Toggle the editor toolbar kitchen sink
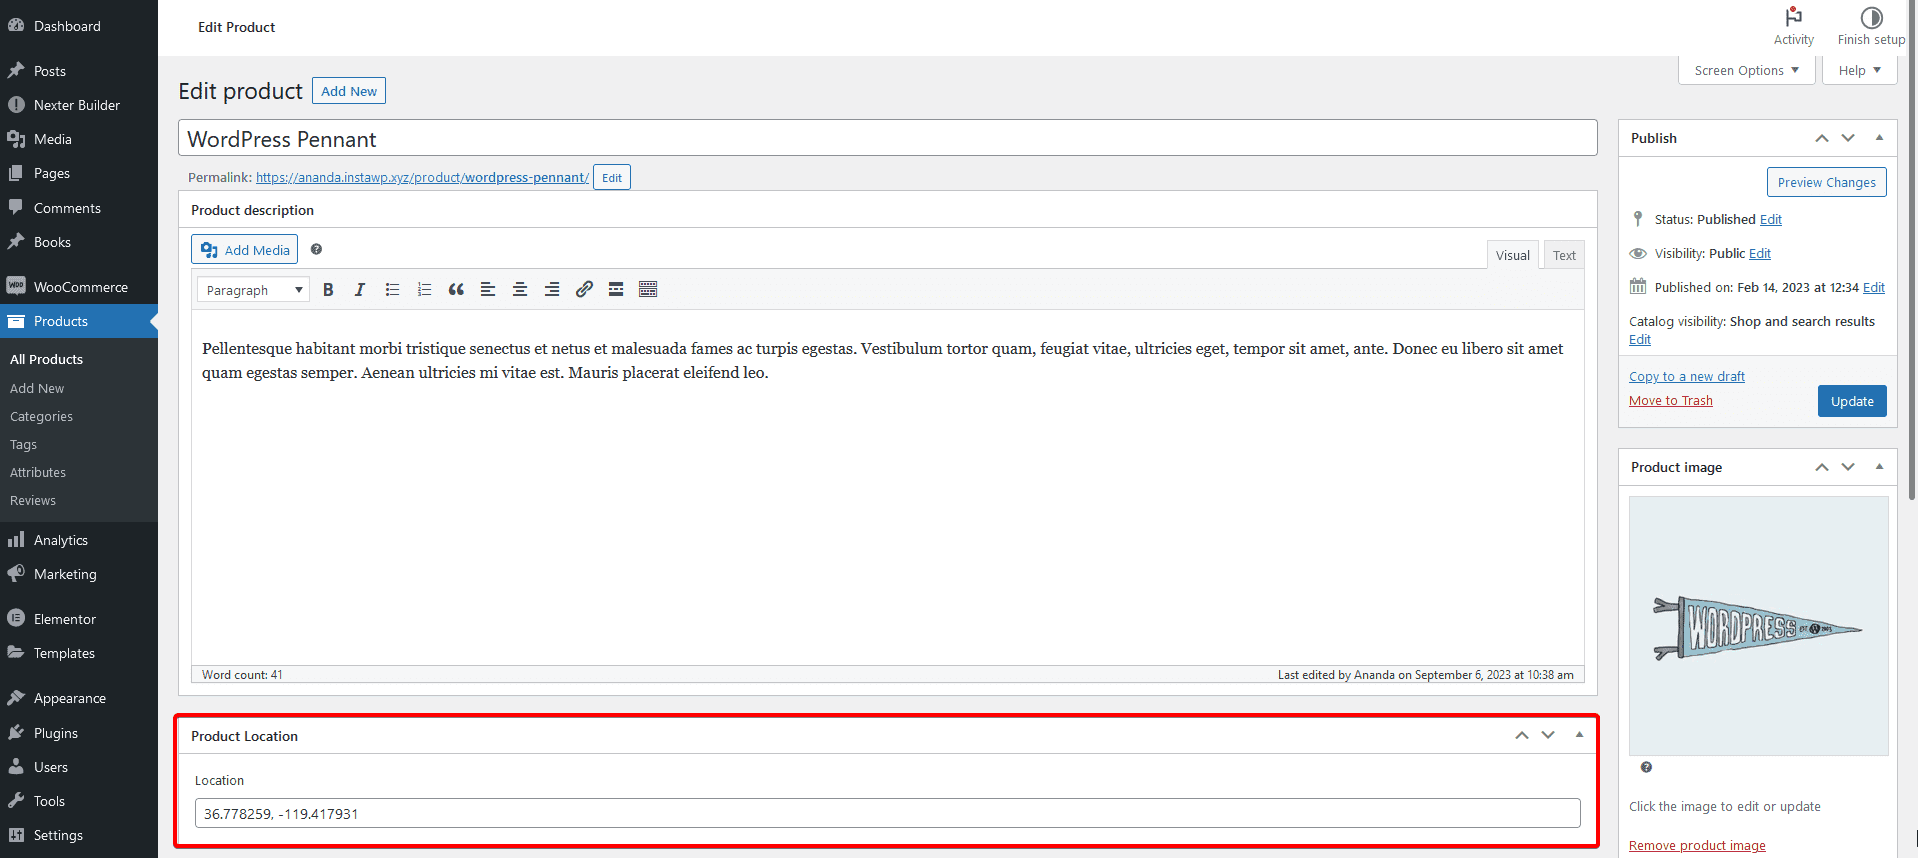 coord(648,290)
